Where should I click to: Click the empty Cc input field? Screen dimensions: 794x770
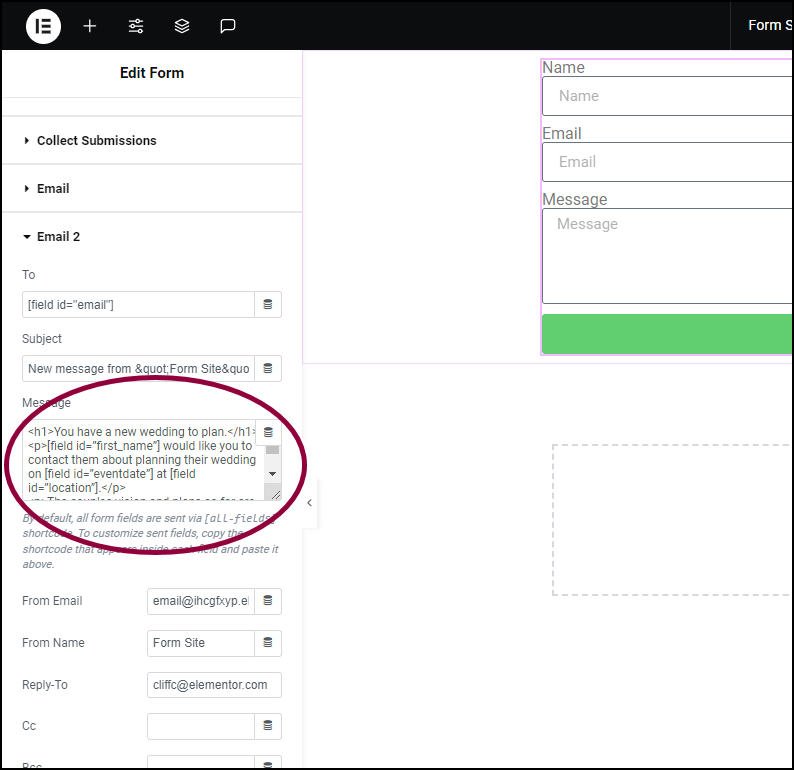coord(201,726)
